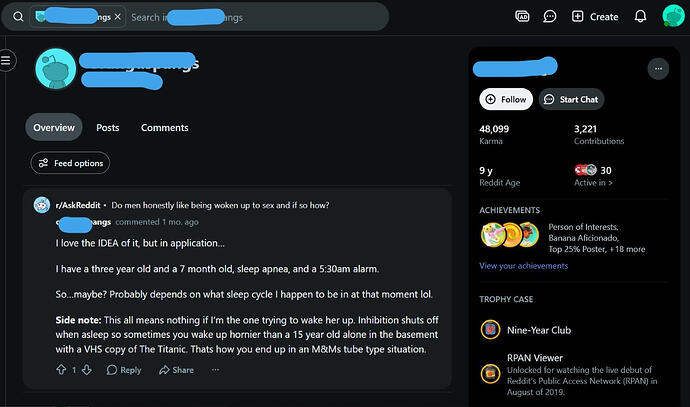Open the user avatar menu
The image size is (690, 407).
(673, 16)
